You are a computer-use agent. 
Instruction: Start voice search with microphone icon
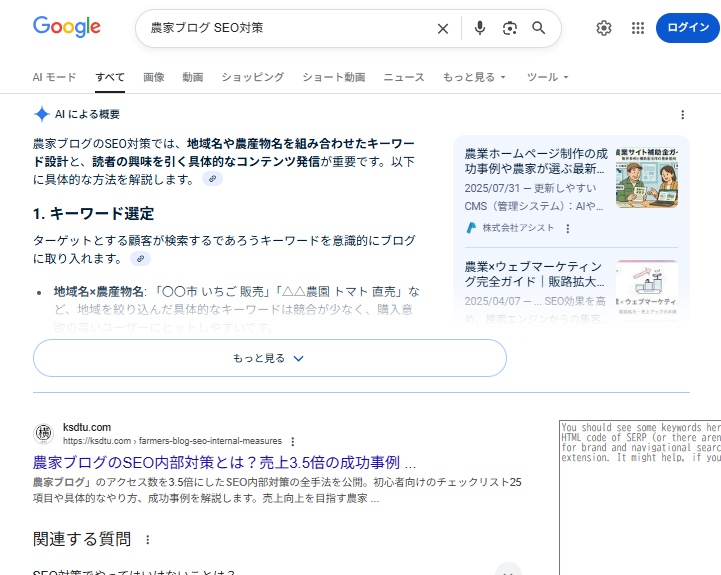[x=480, y=28]
